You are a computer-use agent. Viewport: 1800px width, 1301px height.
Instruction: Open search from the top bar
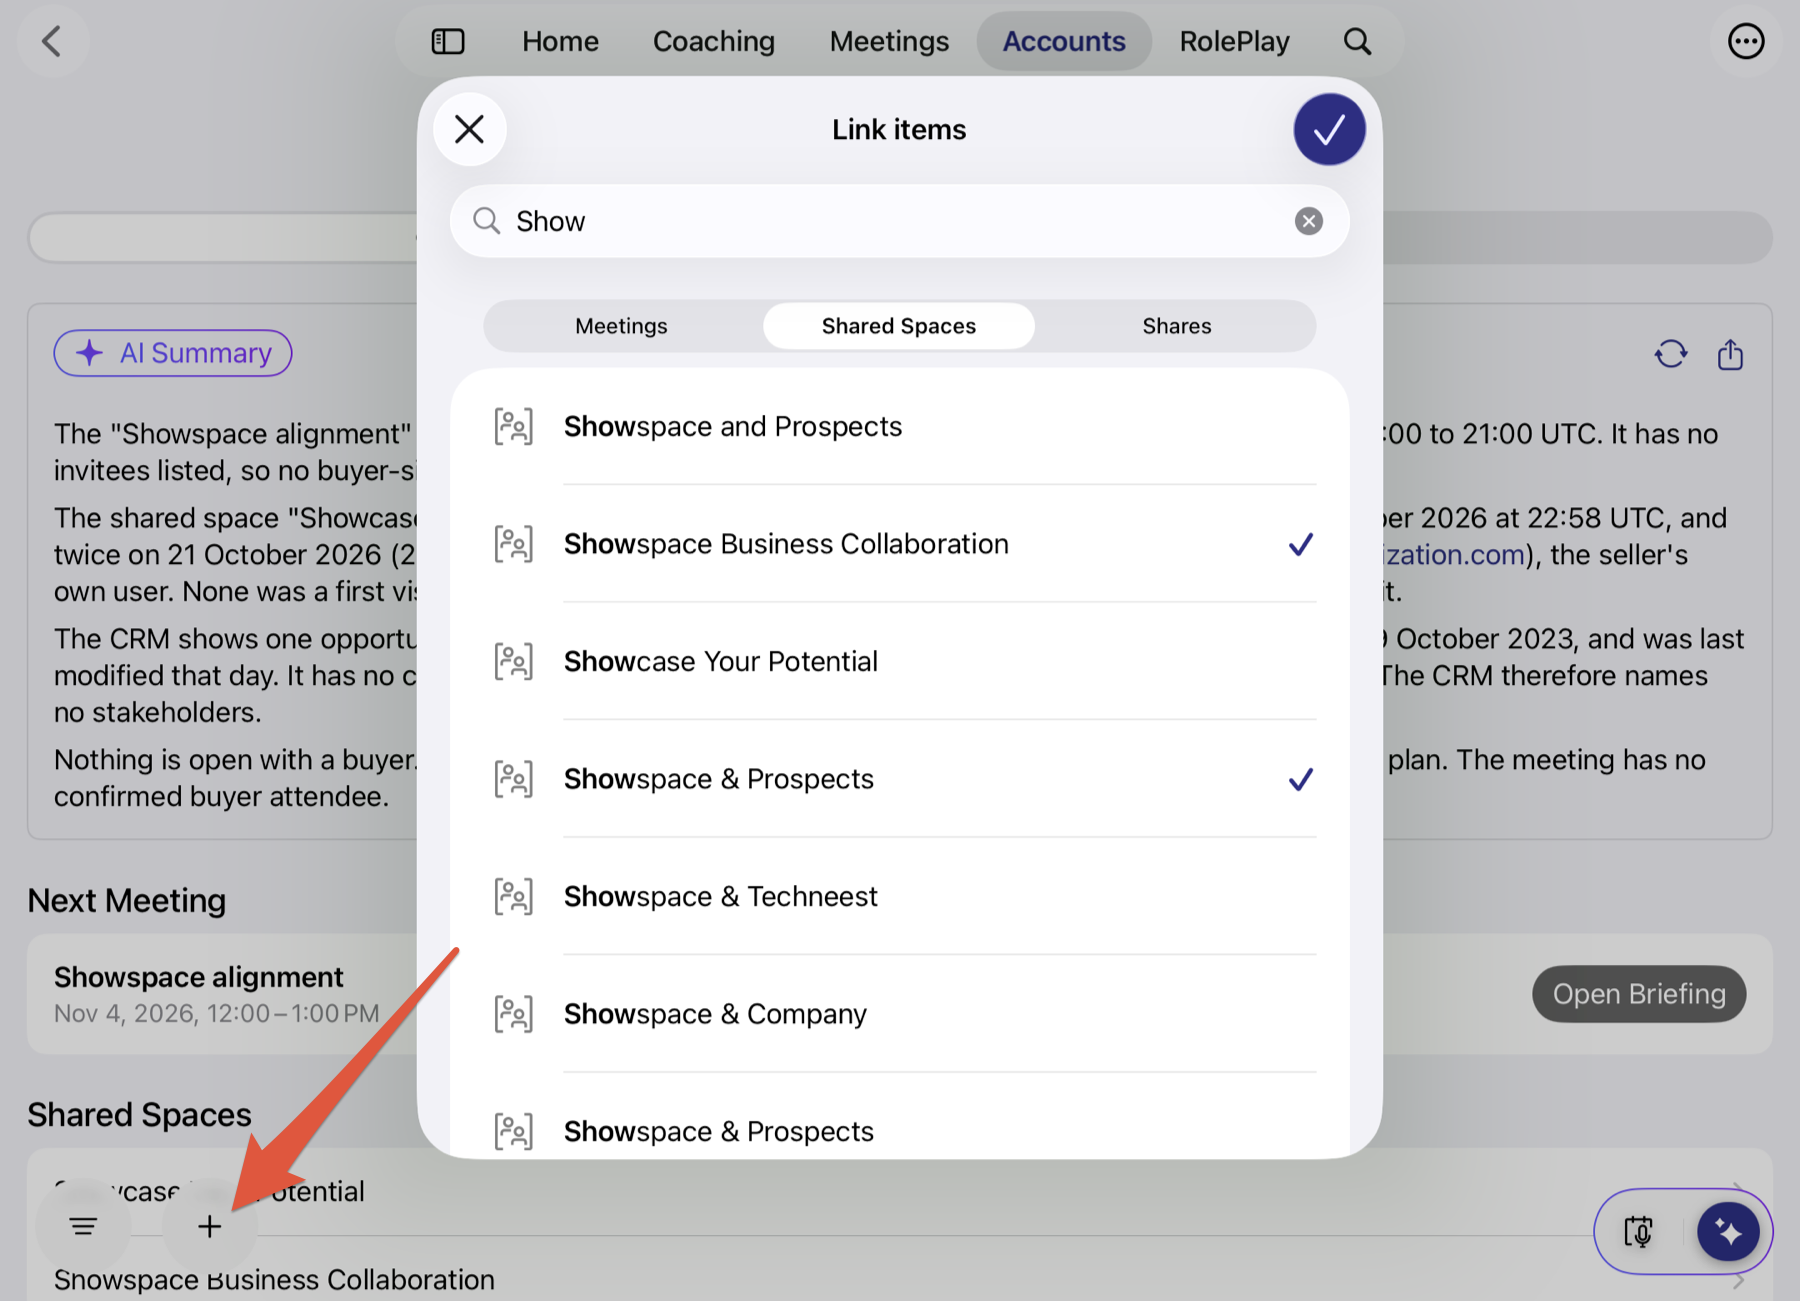pos(1356,41)
